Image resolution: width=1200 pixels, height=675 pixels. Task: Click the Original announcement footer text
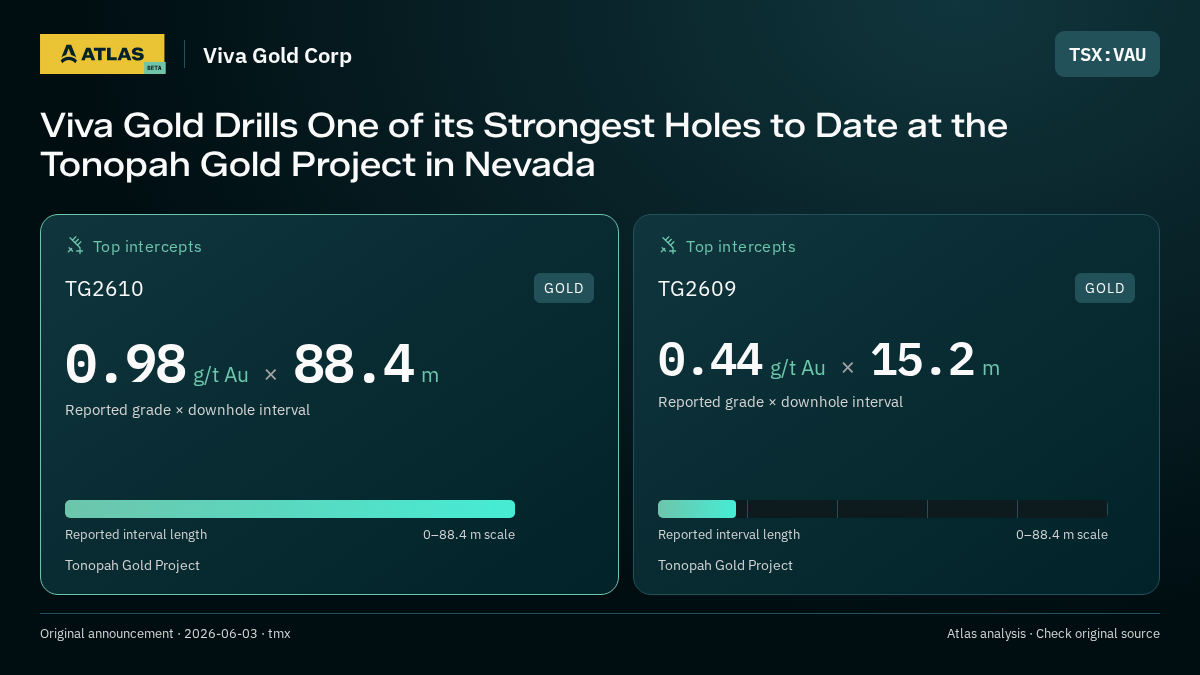point(165,634)
